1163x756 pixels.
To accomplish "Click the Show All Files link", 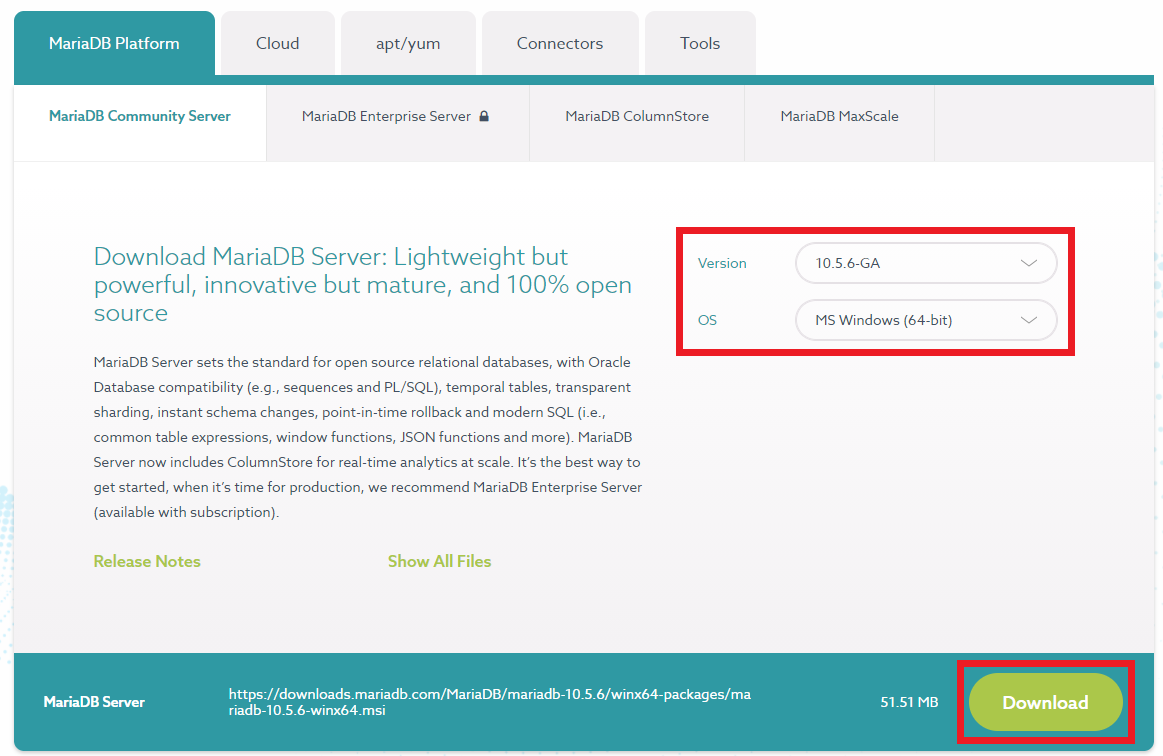I will point(439,562).
